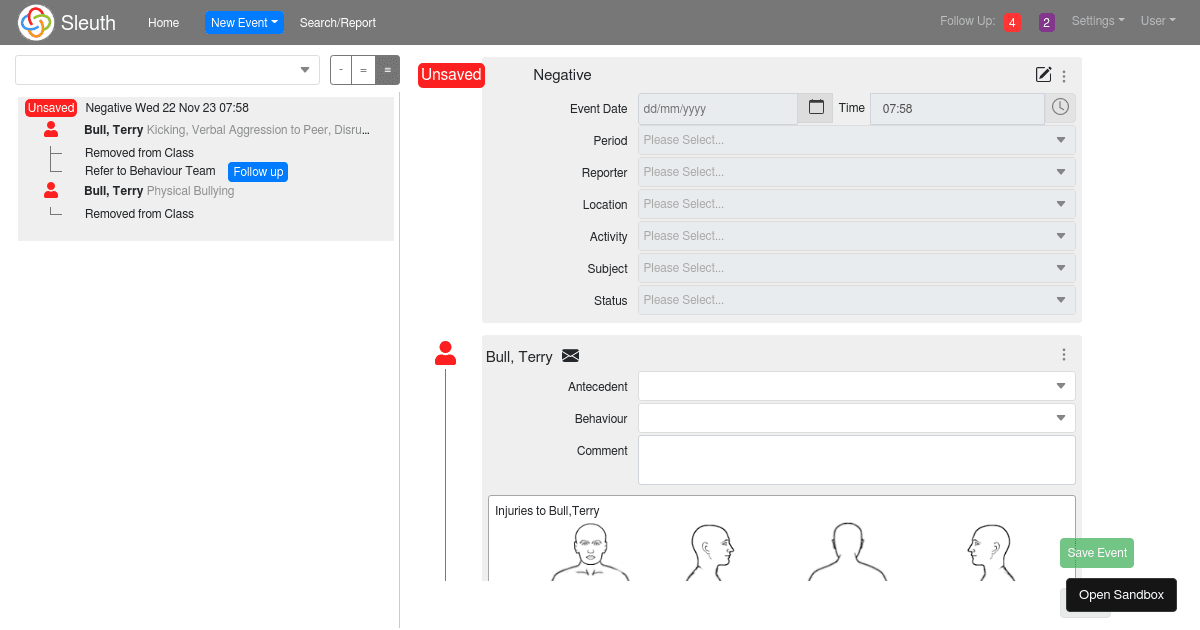Switch to the medium '=' list view
Image resolution: width=1200 pixels, height=630 pixels.
point(363,70)
